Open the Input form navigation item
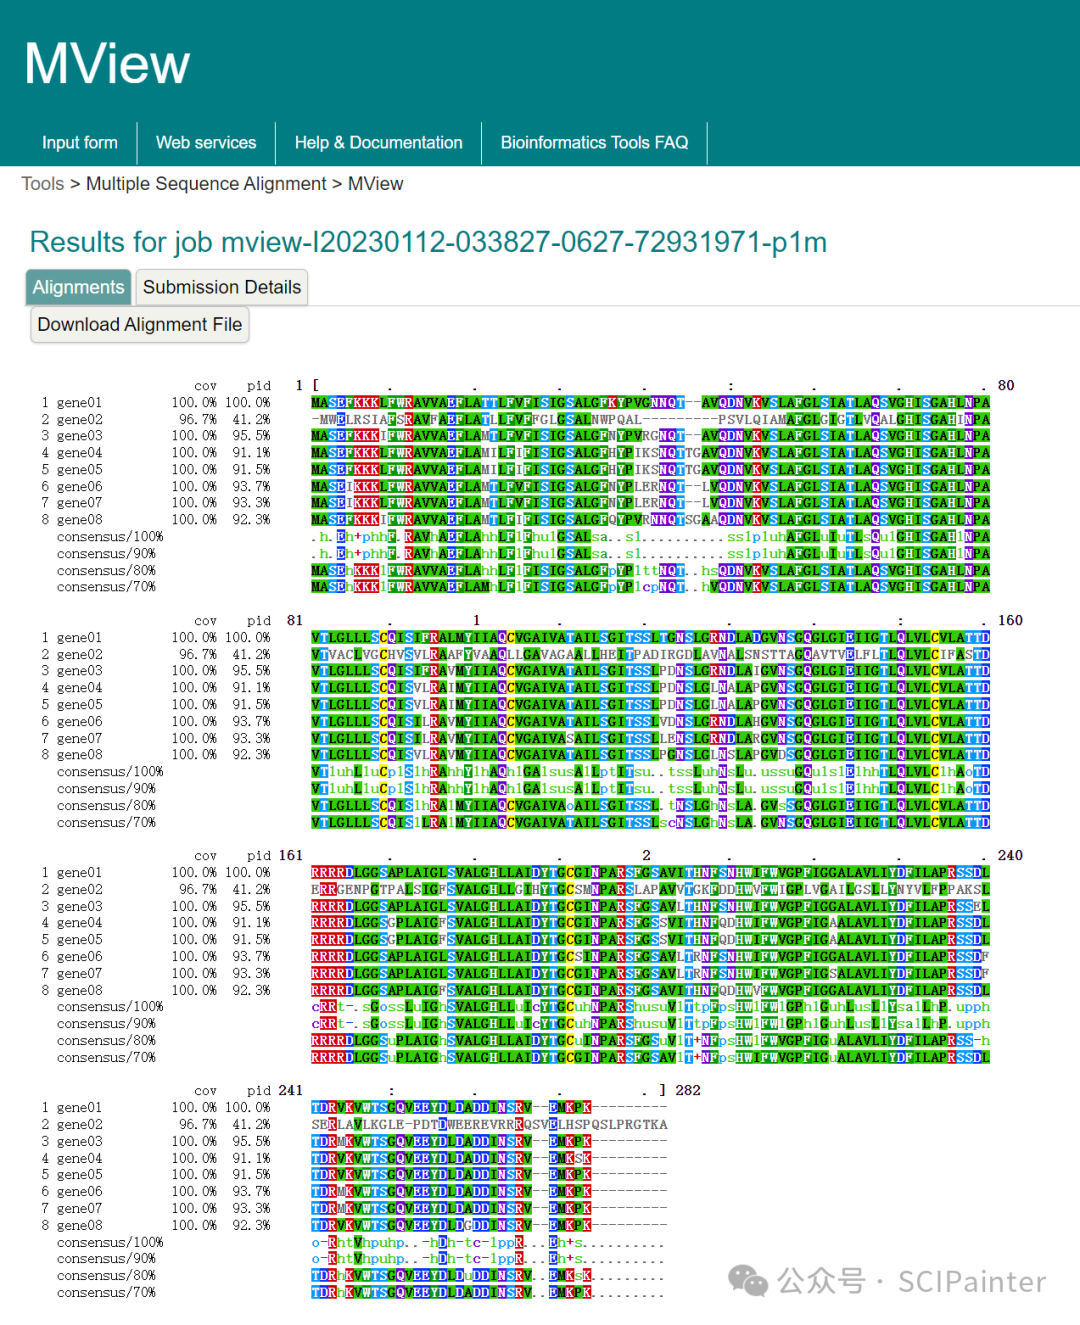The width and height of the screenshot is (1080, 1325). (79, 143)
